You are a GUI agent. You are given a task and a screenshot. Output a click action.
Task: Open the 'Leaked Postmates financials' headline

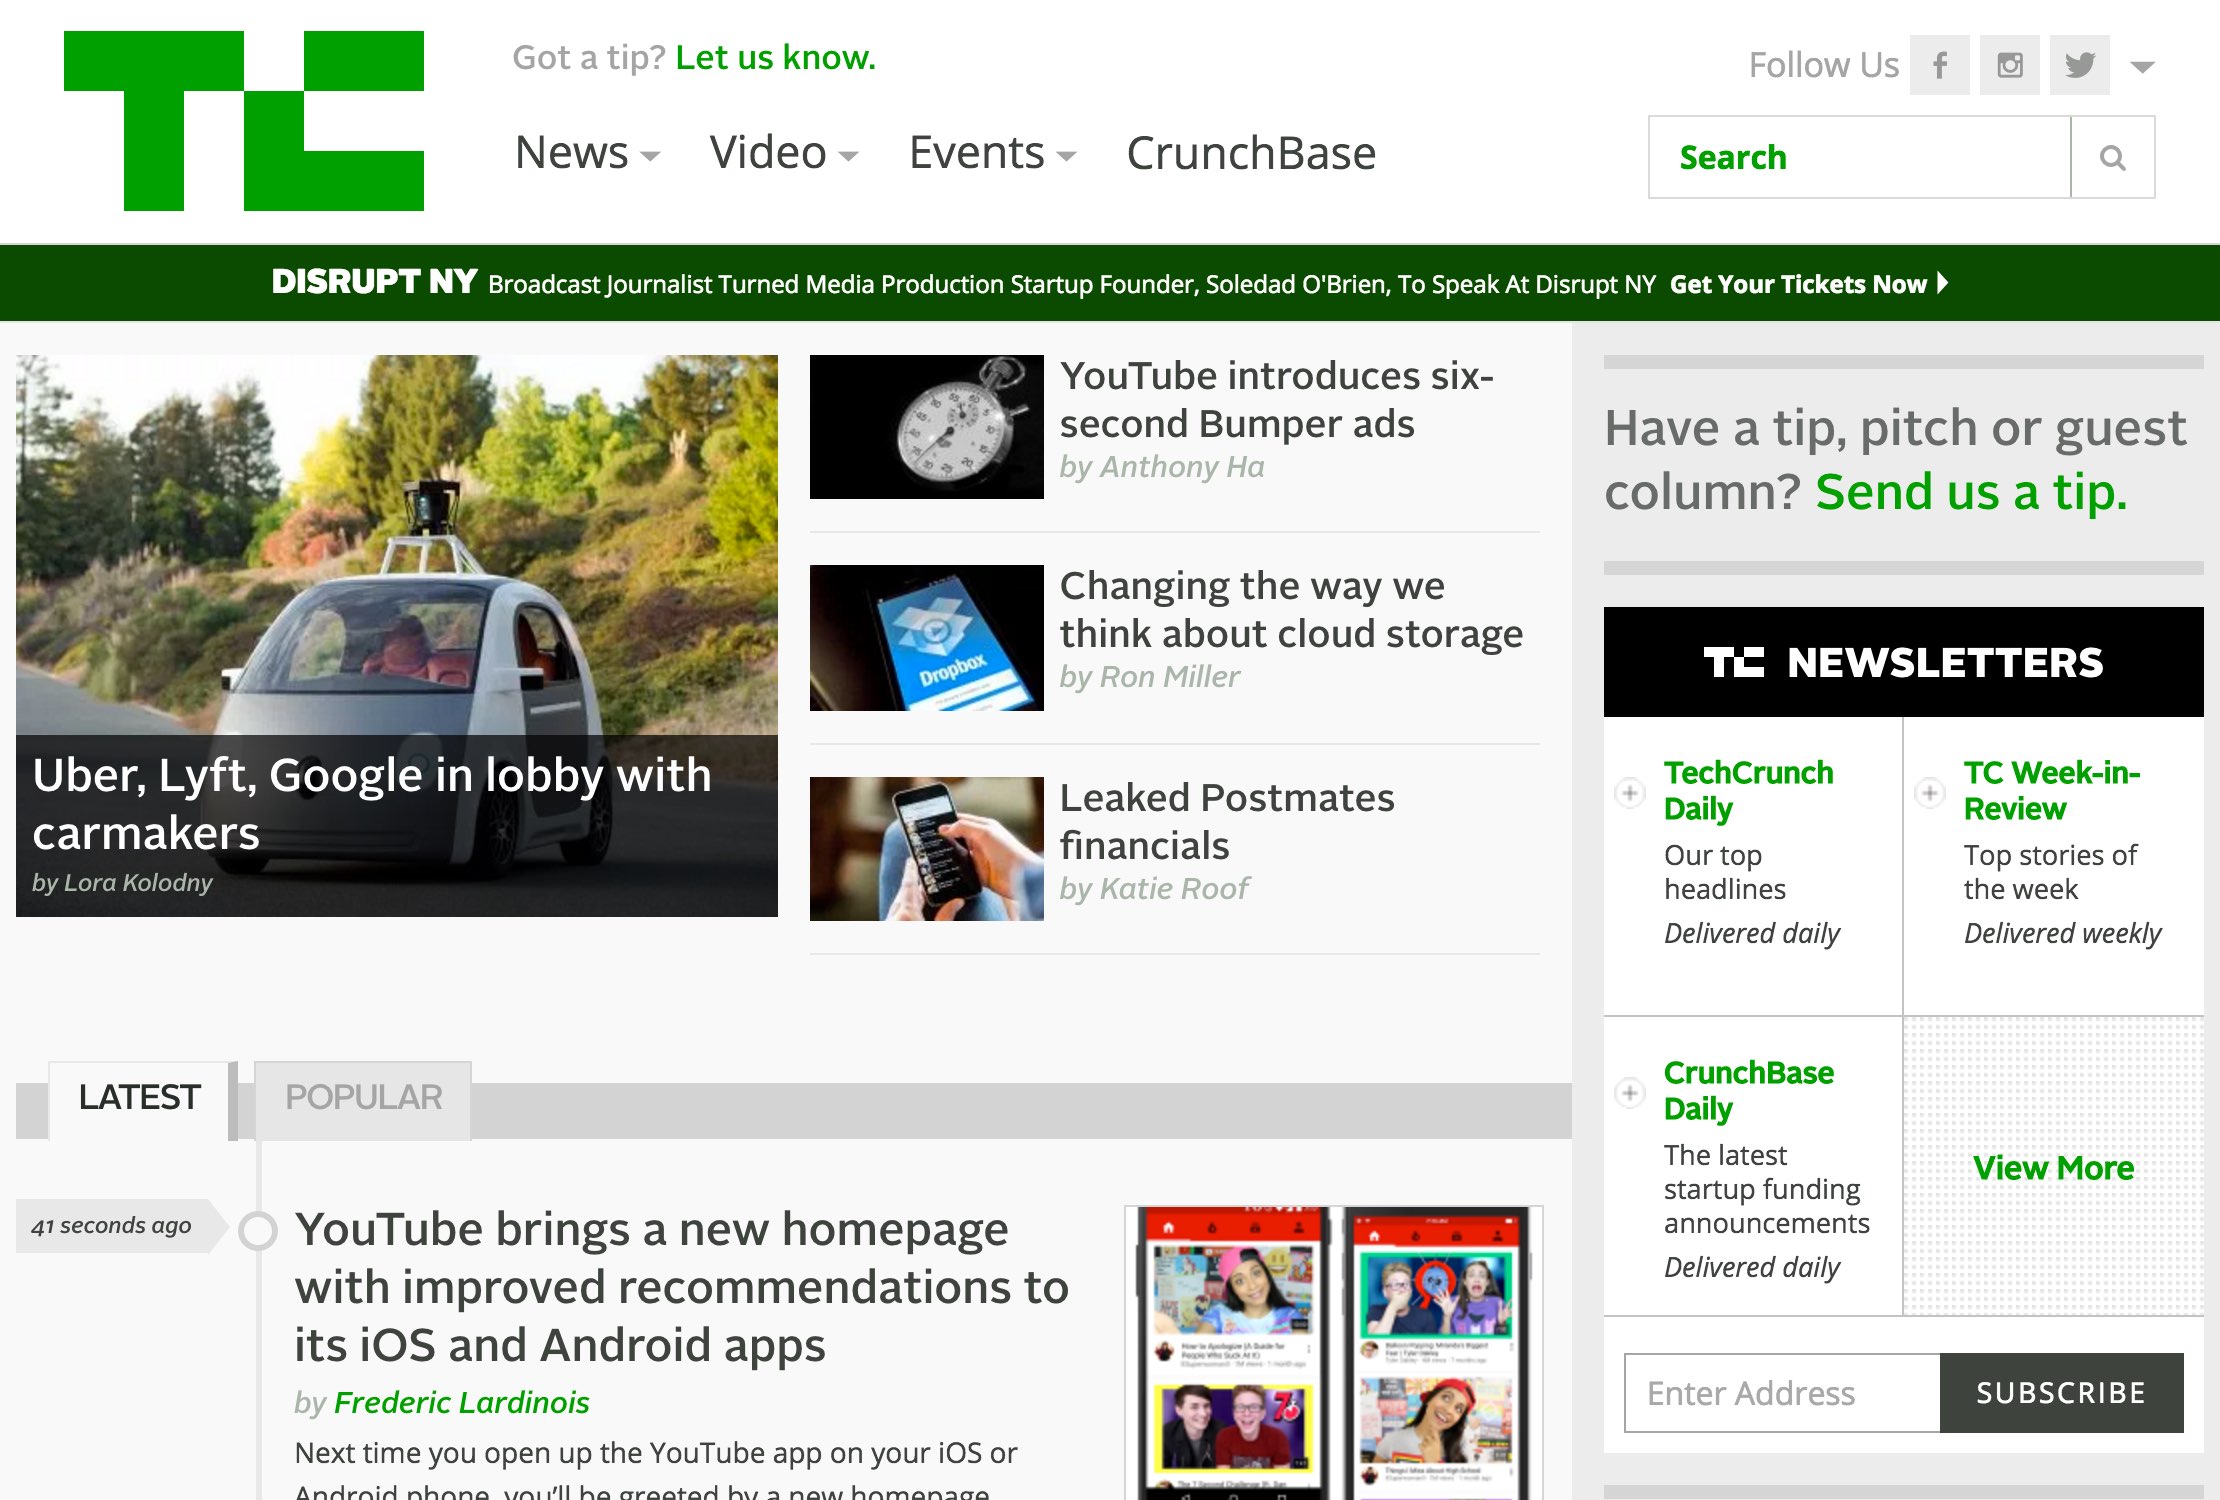[x=1227, y=821]
